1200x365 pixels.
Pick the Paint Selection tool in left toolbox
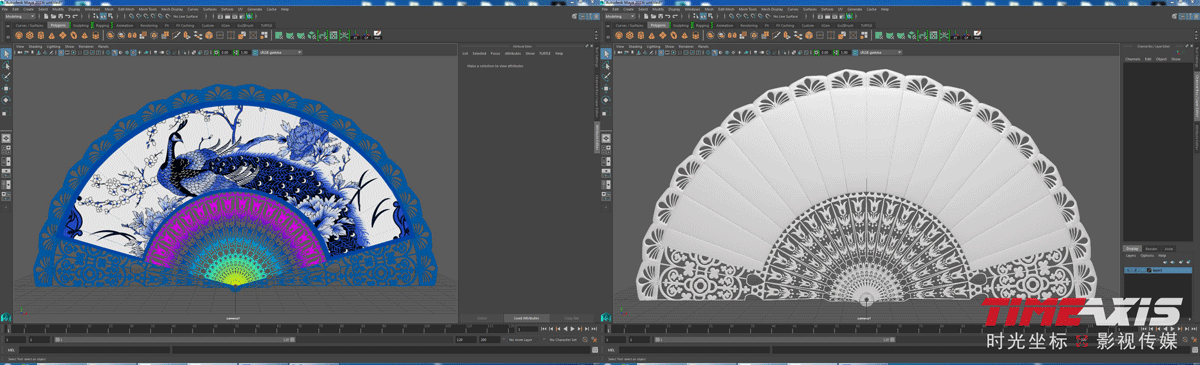(x=6, y=77)
